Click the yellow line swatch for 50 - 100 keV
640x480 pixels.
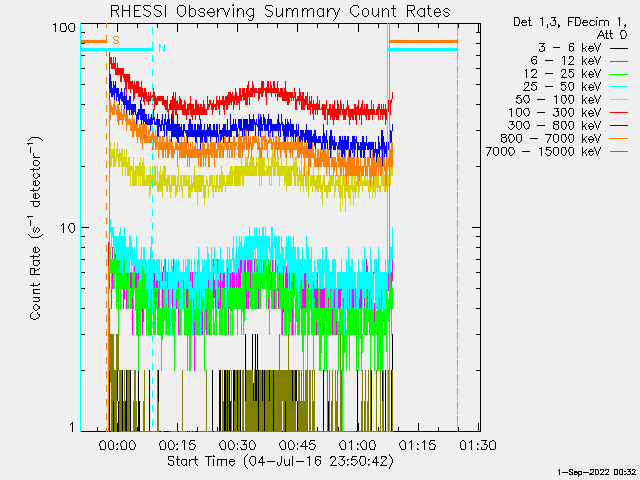[x=619, y=100]
